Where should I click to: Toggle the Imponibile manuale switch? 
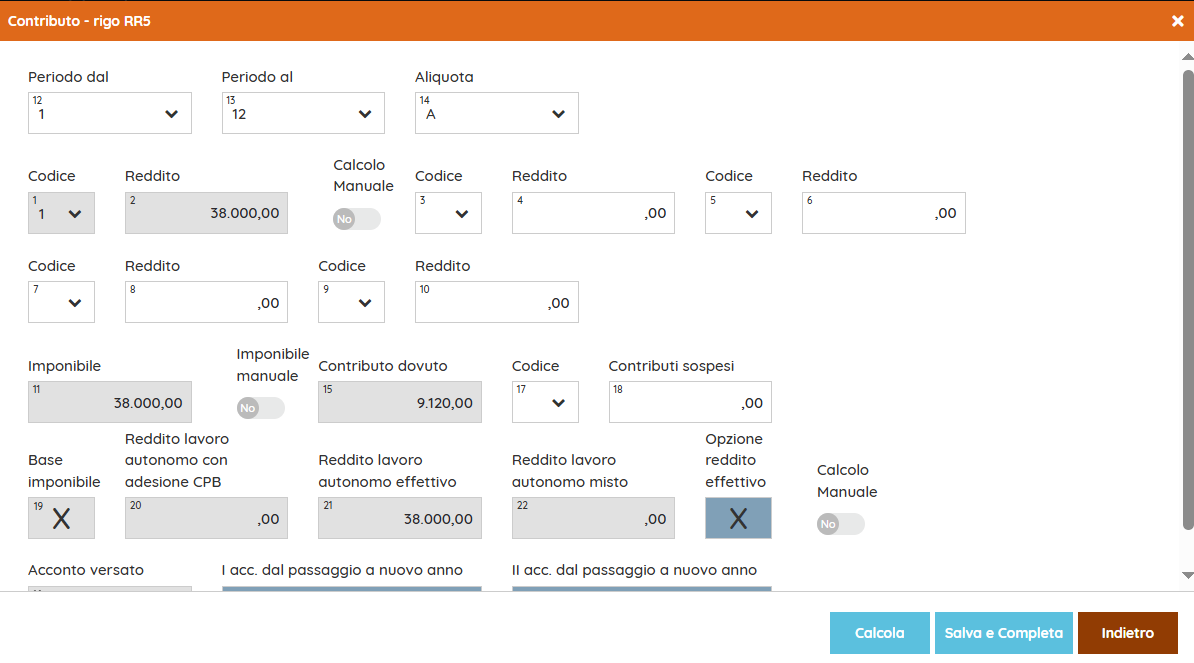pos(260,408)
